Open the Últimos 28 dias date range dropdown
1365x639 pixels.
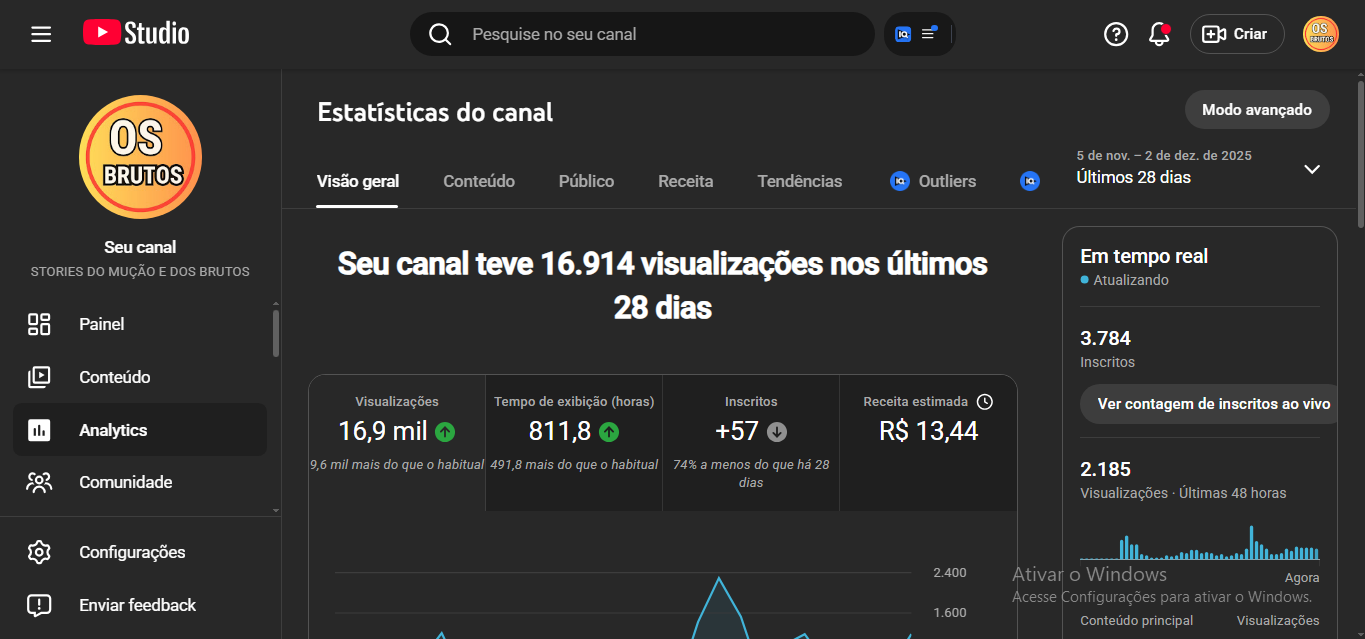[x=1199, y=168]
